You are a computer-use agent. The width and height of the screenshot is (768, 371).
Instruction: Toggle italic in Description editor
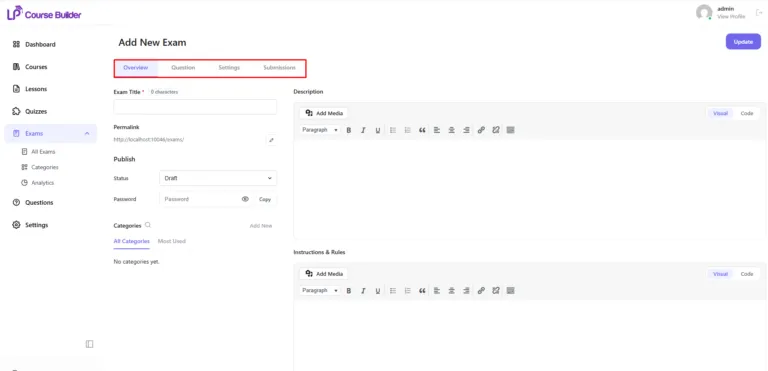pyautogui.click(x=363, y=130)
